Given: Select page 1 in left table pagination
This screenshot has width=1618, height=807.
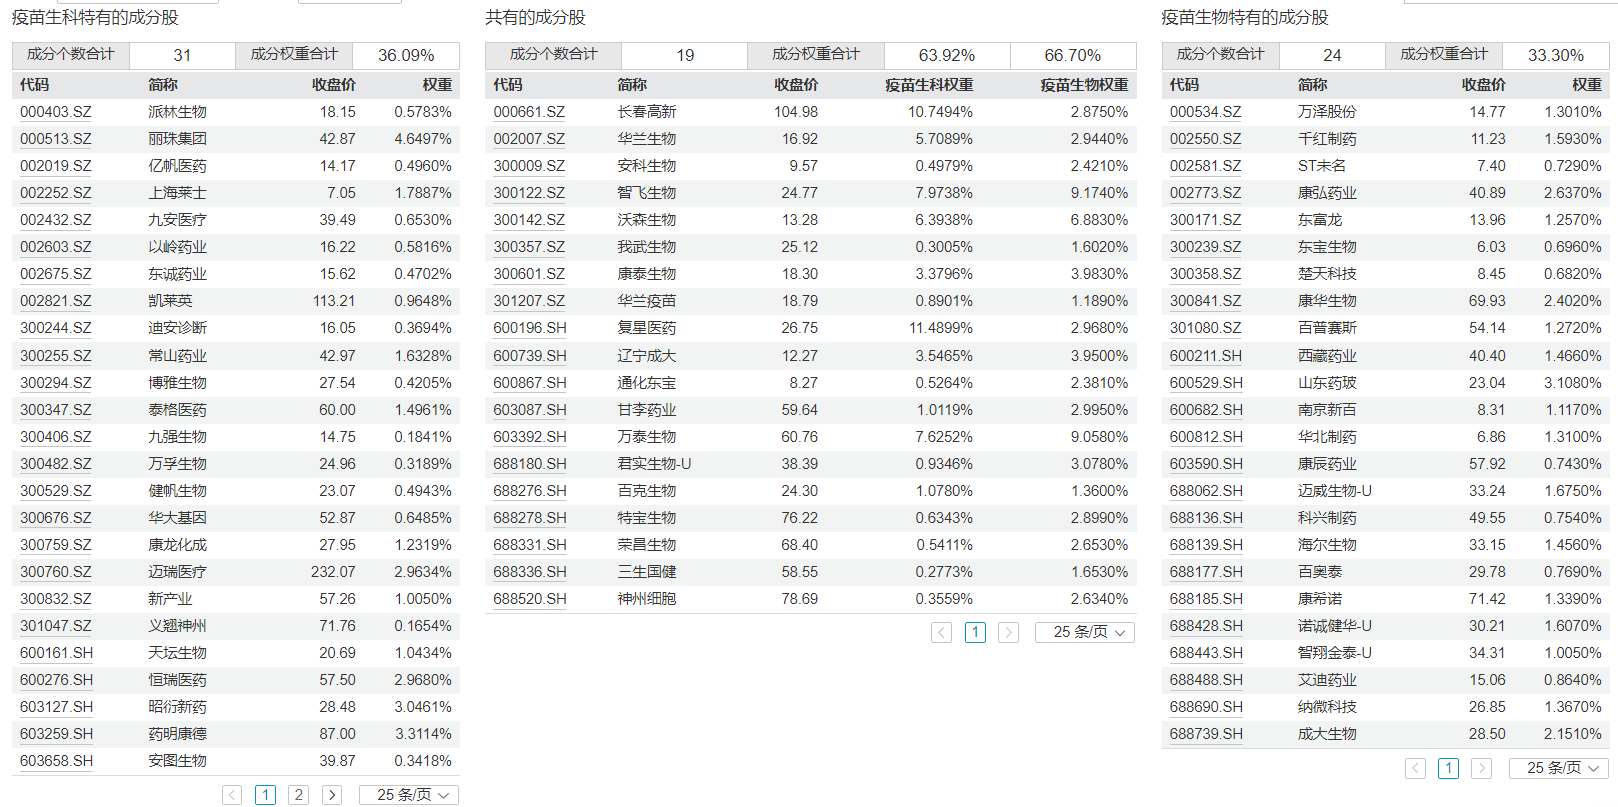Looking at the screenshot, I should point(265,795).
